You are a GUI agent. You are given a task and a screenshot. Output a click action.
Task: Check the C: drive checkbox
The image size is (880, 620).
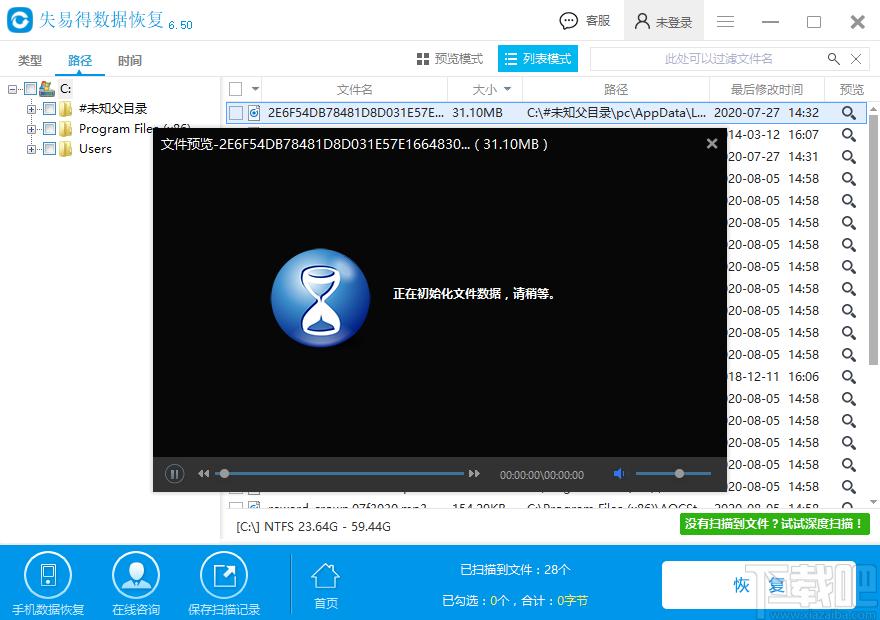click(30, 89)
